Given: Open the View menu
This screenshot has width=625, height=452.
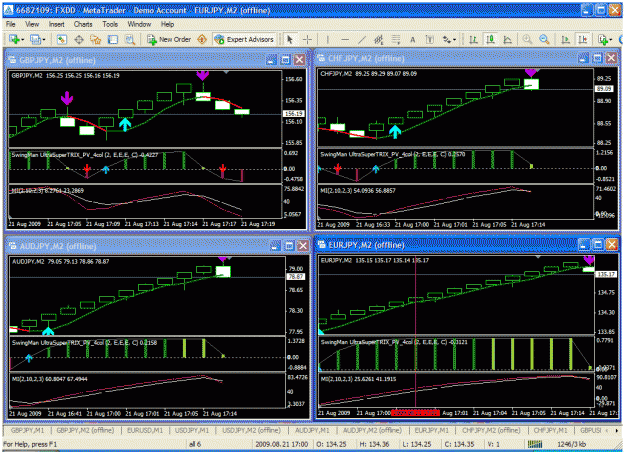Looking at the screenshot, I should (32, 24).
